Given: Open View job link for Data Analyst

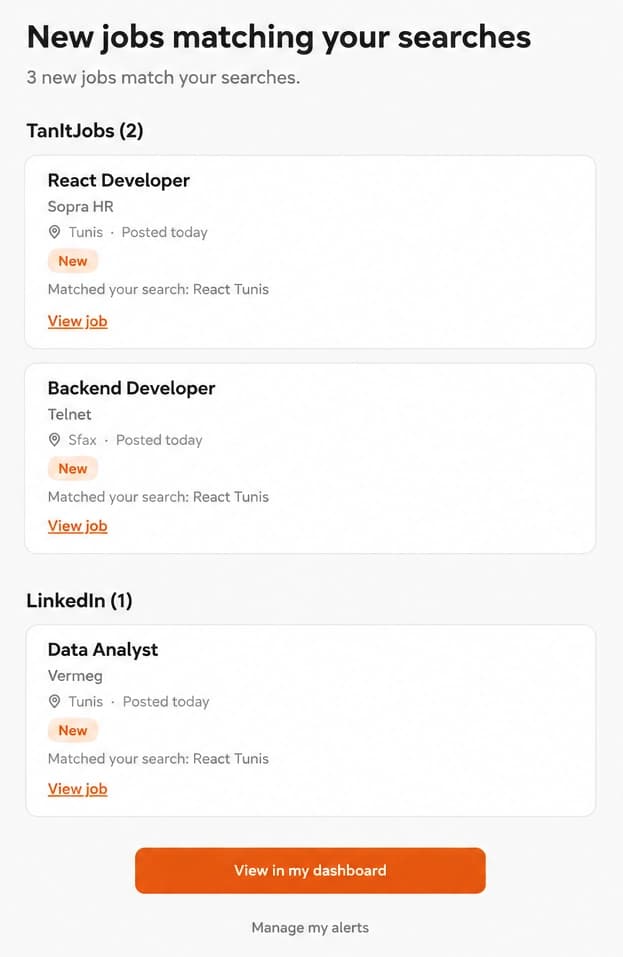Looking at the screenshot, I should [x=77, y=789].
